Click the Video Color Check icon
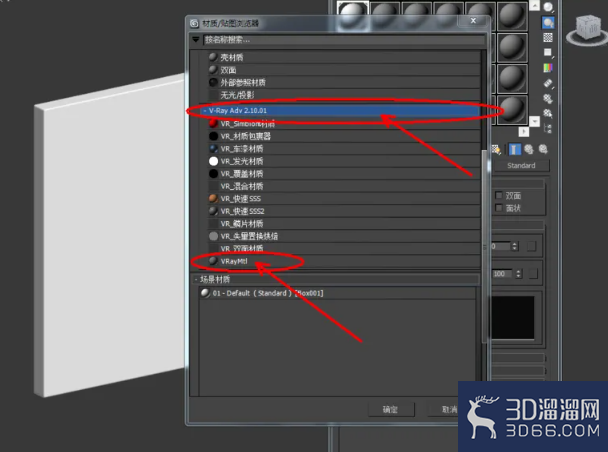The height and width of the screenshot is (452, 608). (x=548, y=68)
